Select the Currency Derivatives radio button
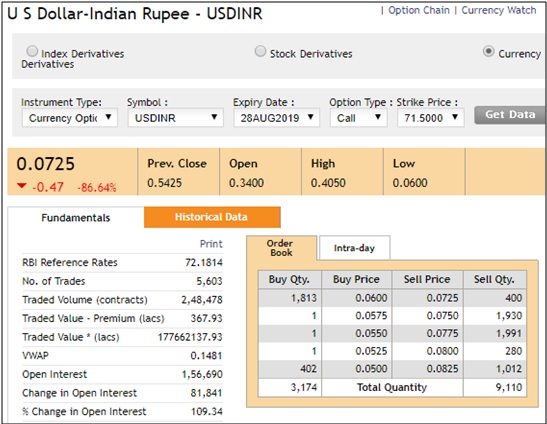This screenshot has width=547, height=424. pos(488,51)
